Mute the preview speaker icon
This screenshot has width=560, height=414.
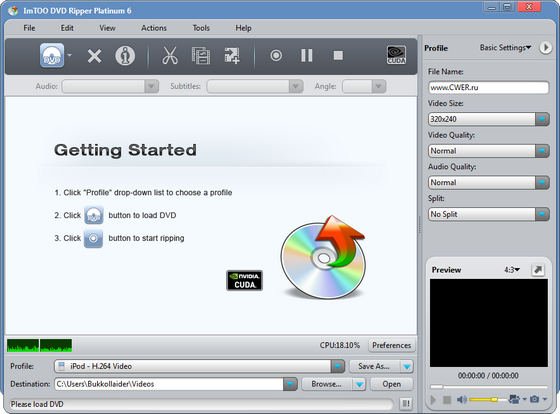point(462,399)
